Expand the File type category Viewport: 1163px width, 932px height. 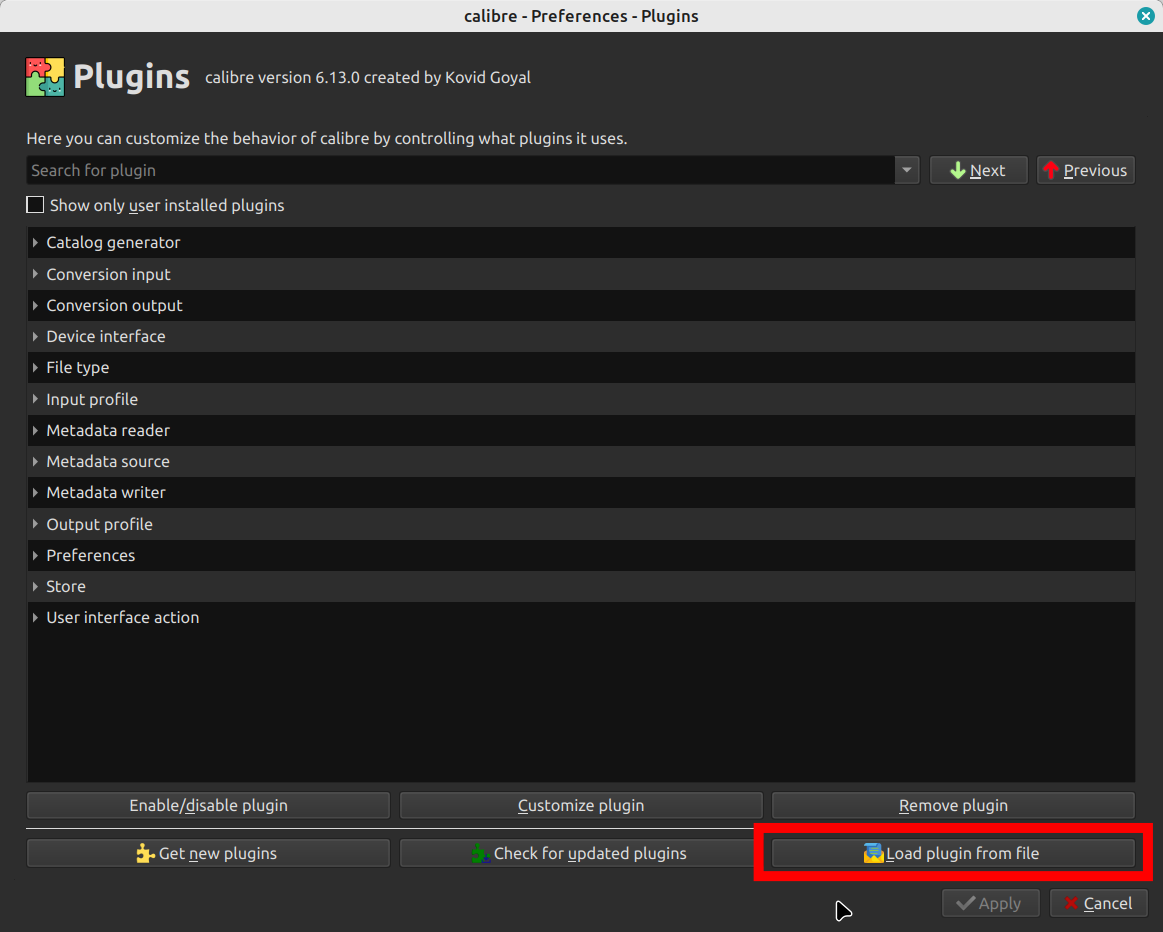point(35,368)
